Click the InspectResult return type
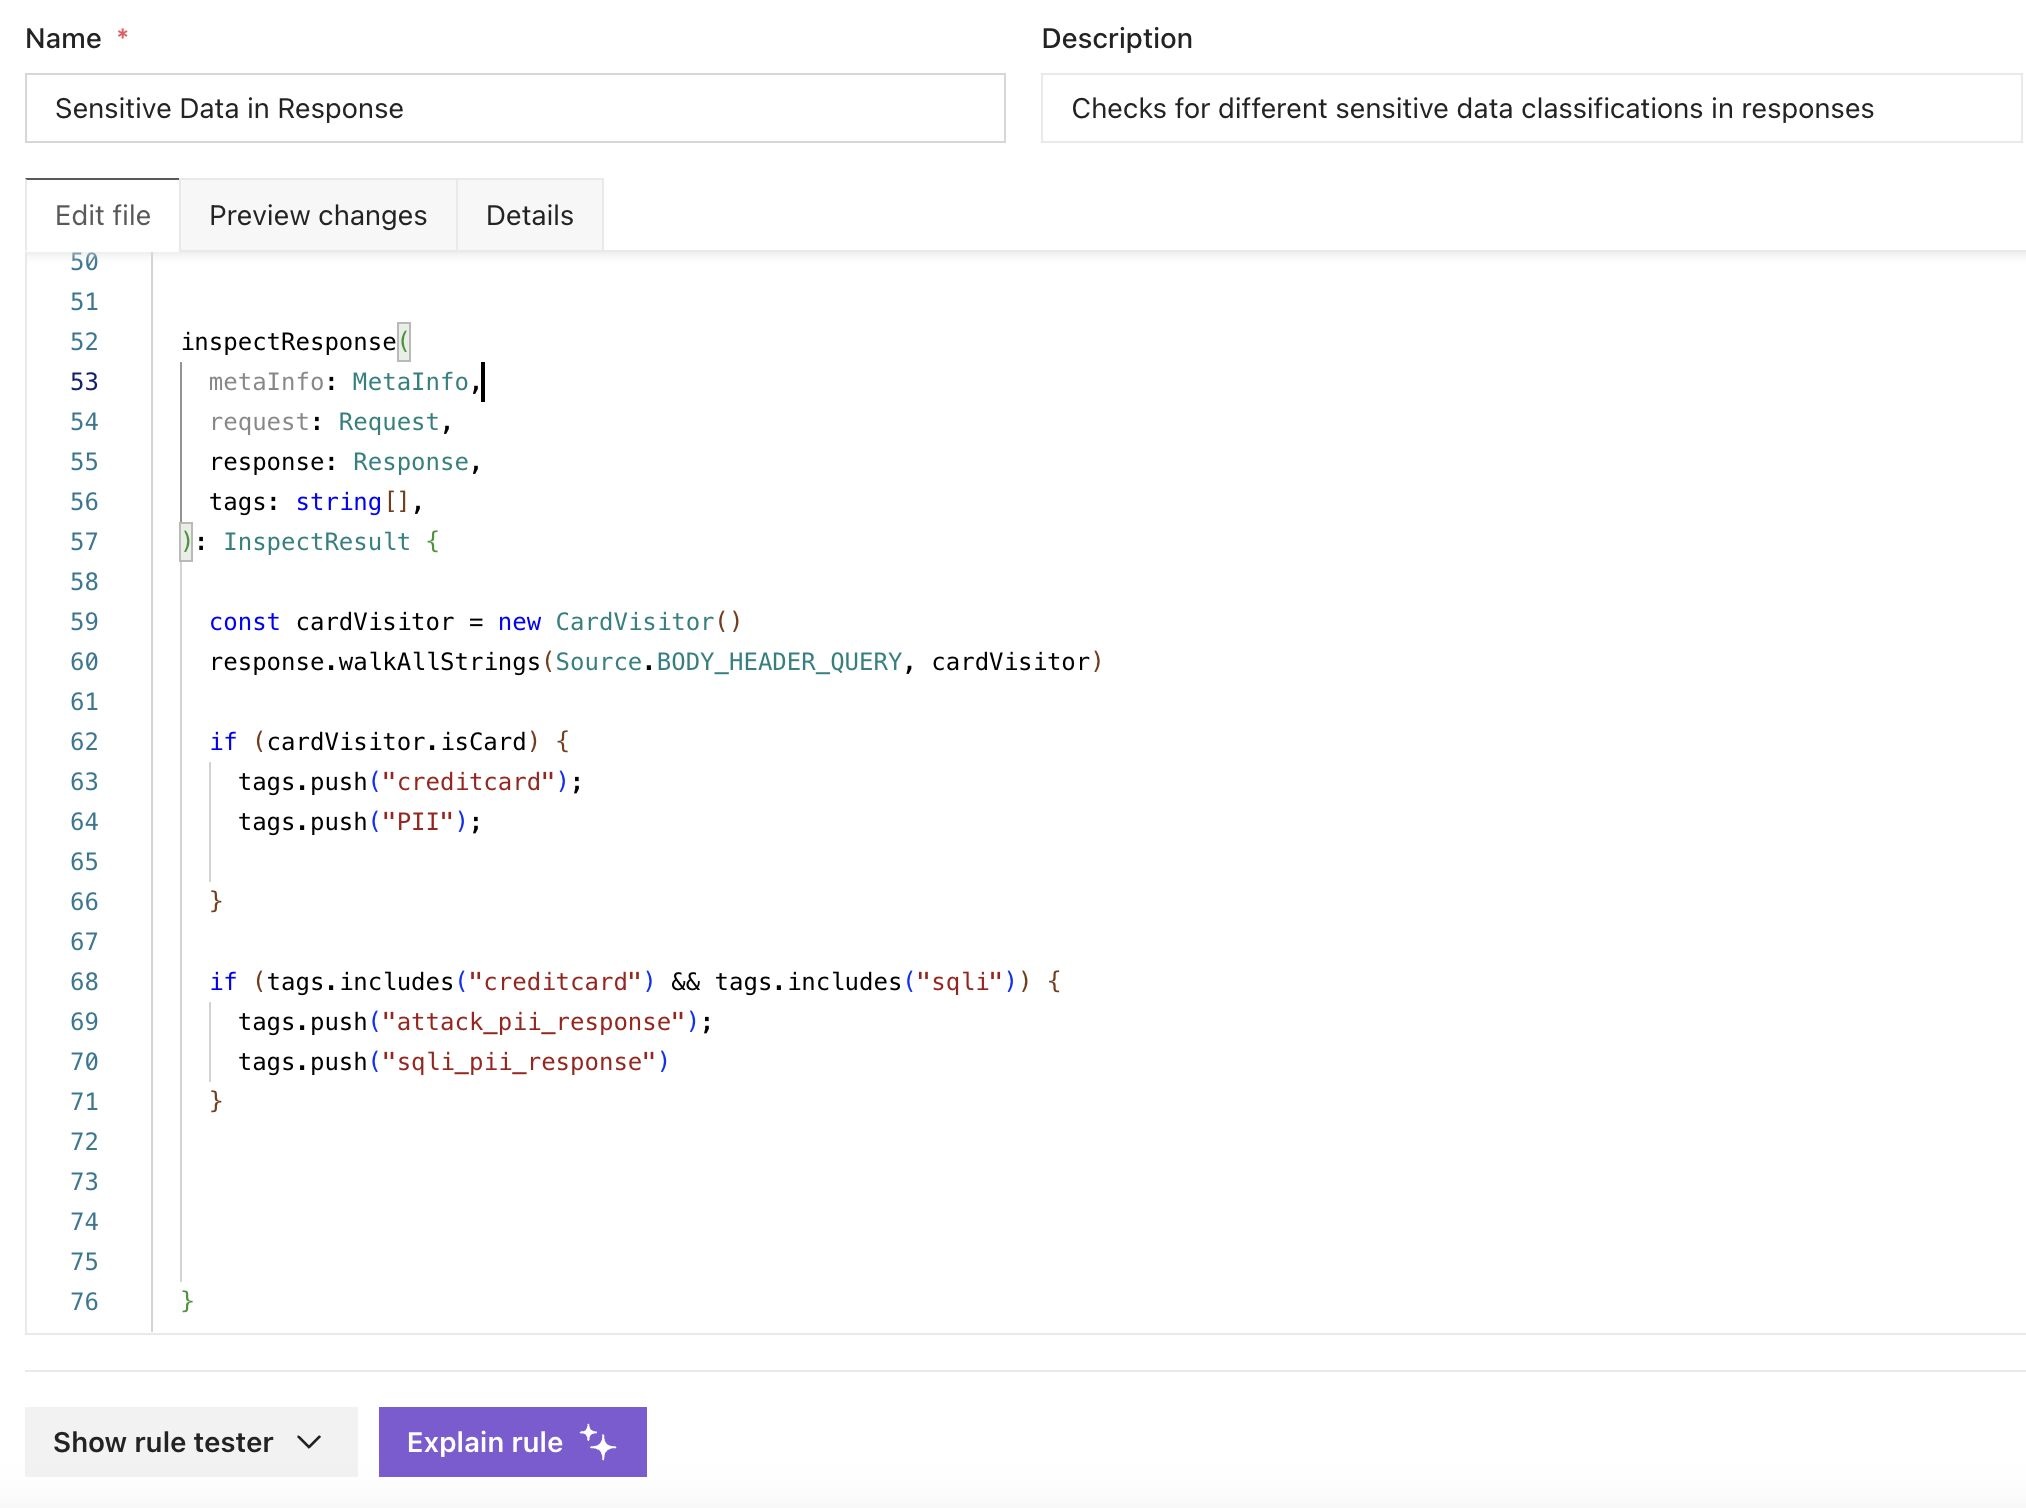 (x=316, y=542)
